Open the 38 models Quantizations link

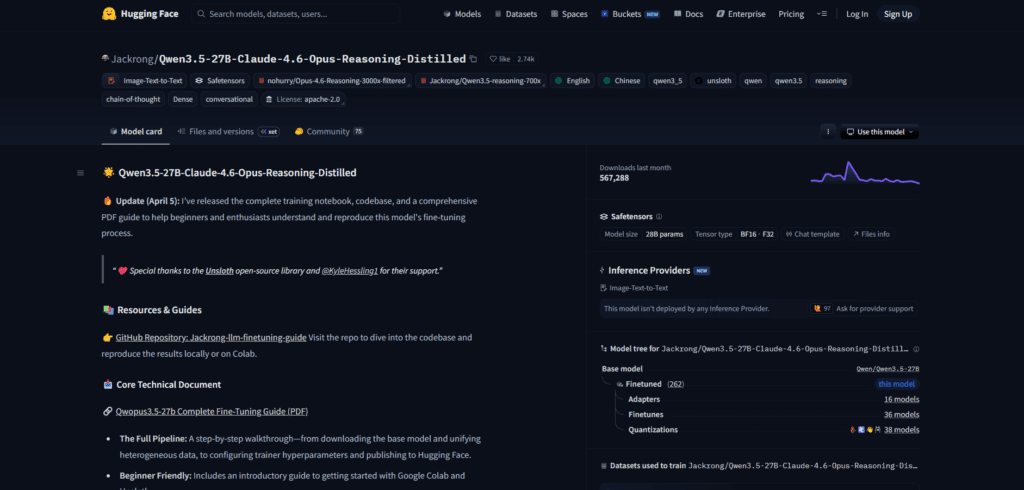pyautogui.click(x=902, y=430)
